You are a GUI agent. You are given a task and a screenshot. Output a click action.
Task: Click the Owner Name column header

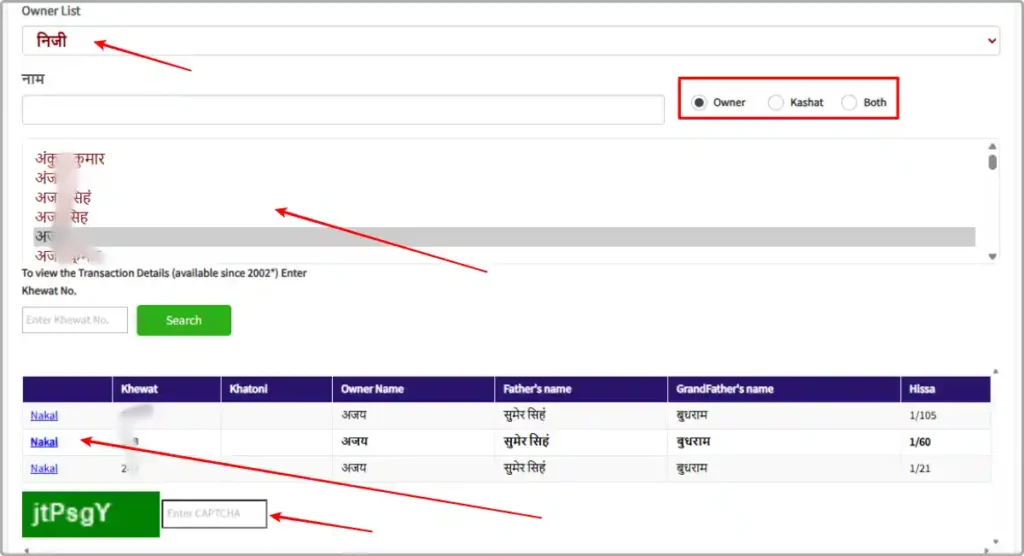tap(372, 389)
